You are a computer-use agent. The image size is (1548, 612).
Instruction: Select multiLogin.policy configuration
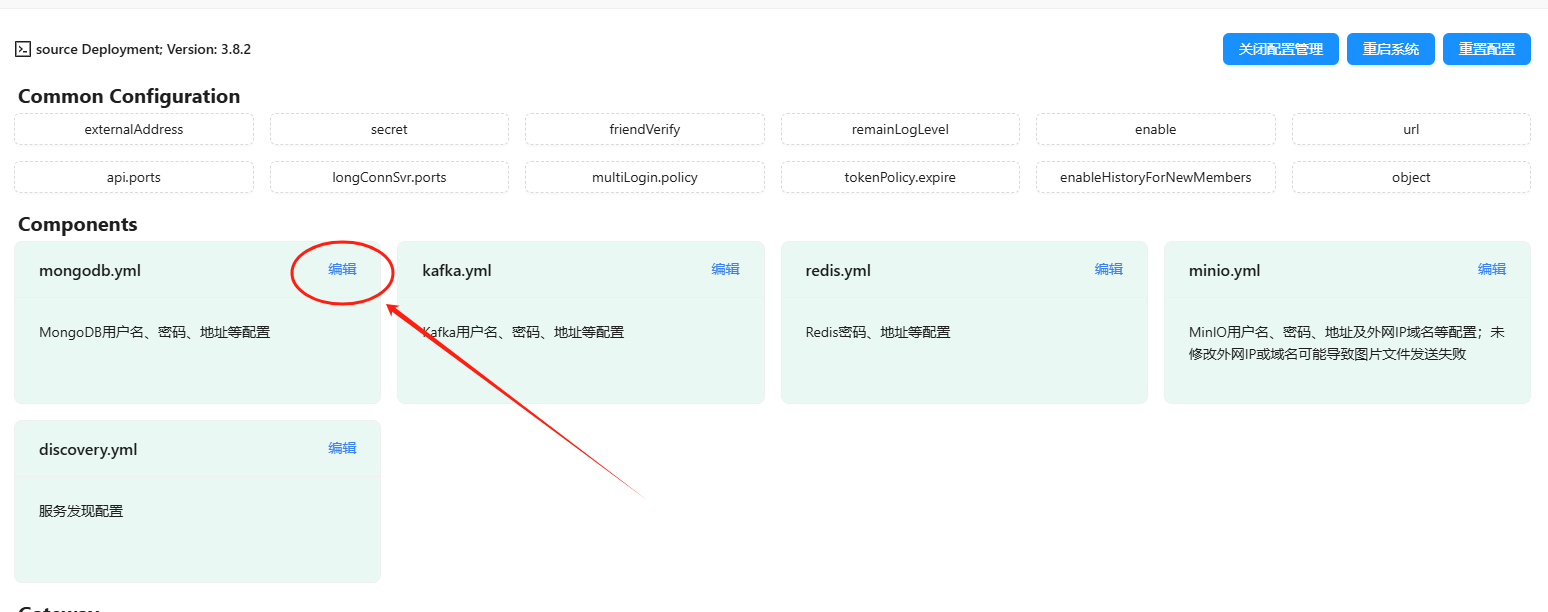pyautogui.click(x=645, y=177)
